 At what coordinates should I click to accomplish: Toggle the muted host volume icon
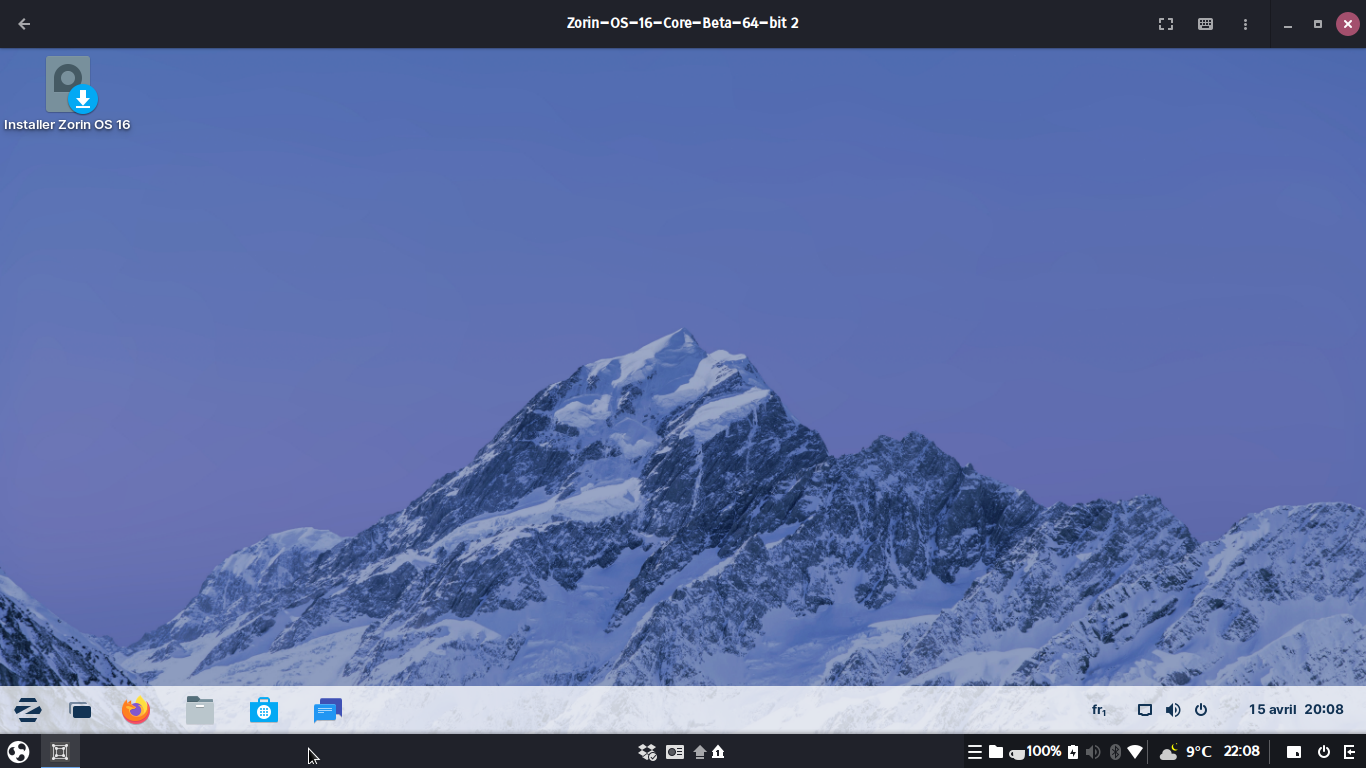coord(1093,752)
